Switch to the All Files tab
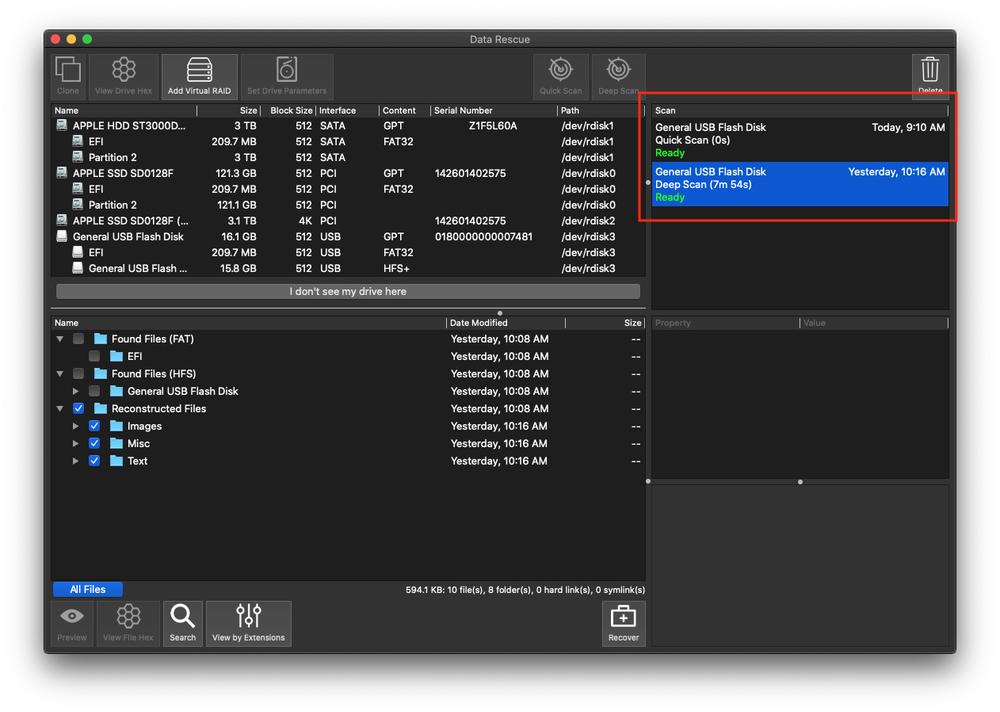 (x=87, y=589)
